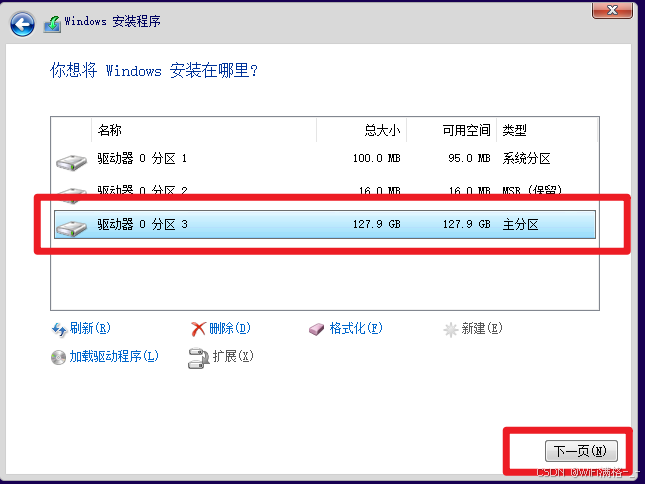Sort by the 类型 column header
This screenshot has height=484, width=645.
(x=547, y=130)
